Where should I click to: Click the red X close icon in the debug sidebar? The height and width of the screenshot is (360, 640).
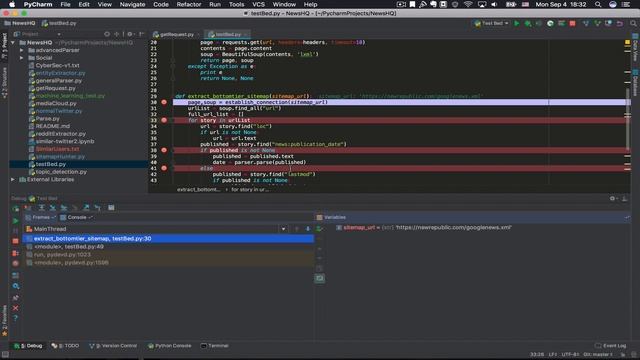coord(16,308)
